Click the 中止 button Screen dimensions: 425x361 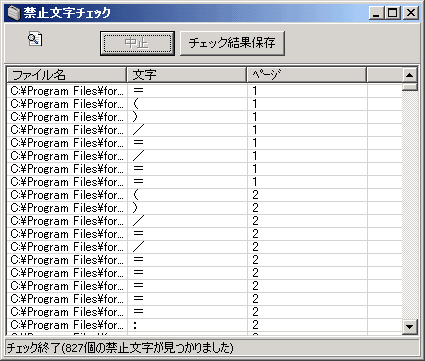(137, 43)
